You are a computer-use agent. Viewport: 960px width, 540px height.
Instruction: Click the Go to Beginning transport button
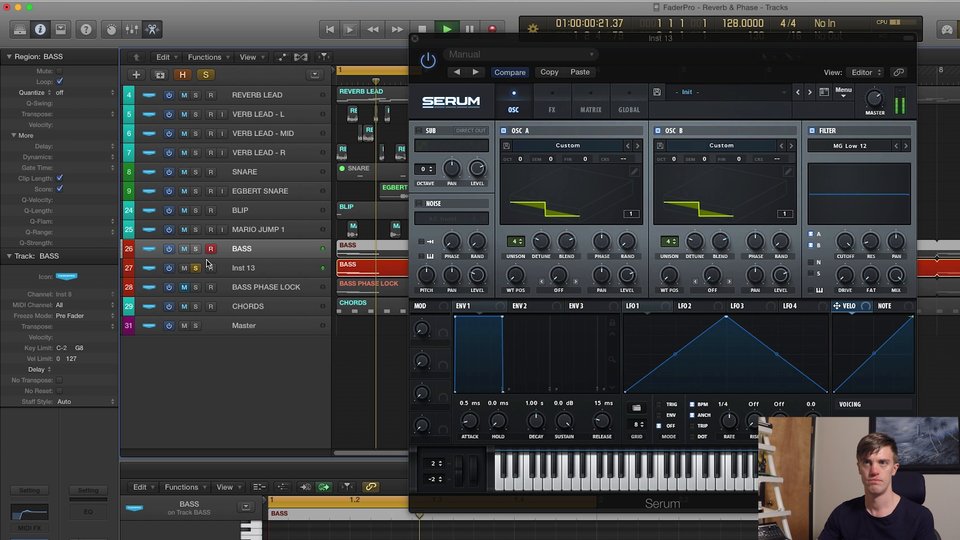click(329, 29)
